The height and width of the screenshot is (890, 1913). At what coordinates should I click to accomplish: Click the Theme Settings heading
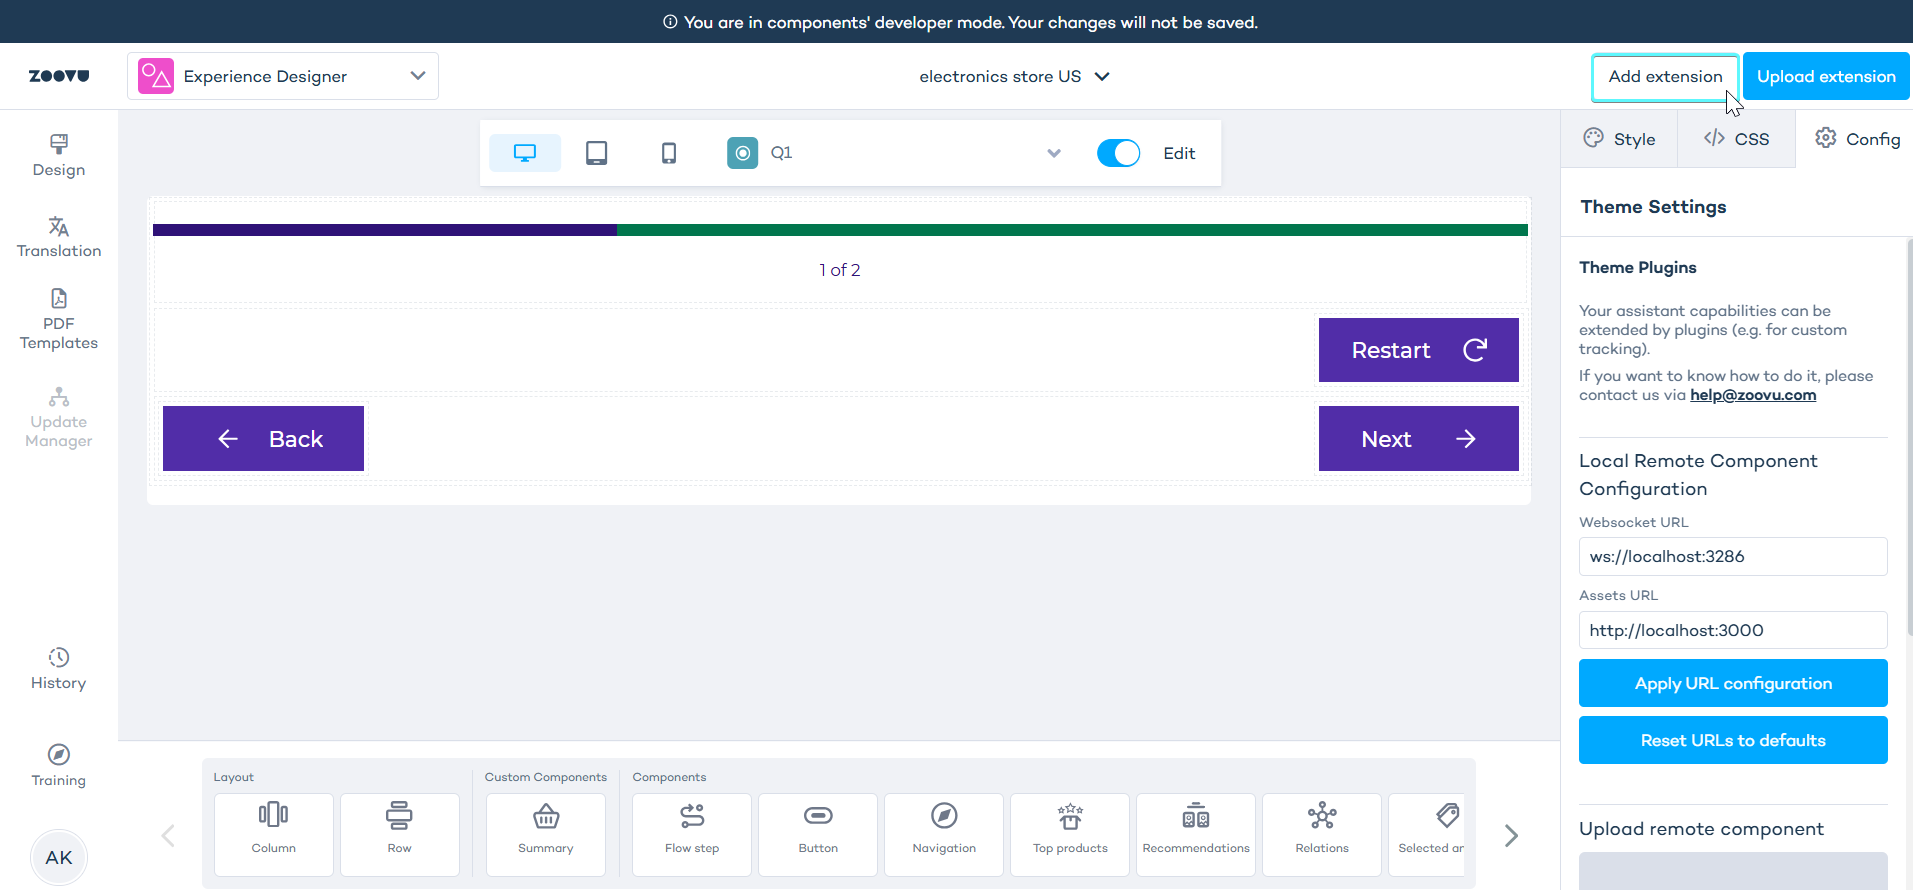(x=1653, y=207)
